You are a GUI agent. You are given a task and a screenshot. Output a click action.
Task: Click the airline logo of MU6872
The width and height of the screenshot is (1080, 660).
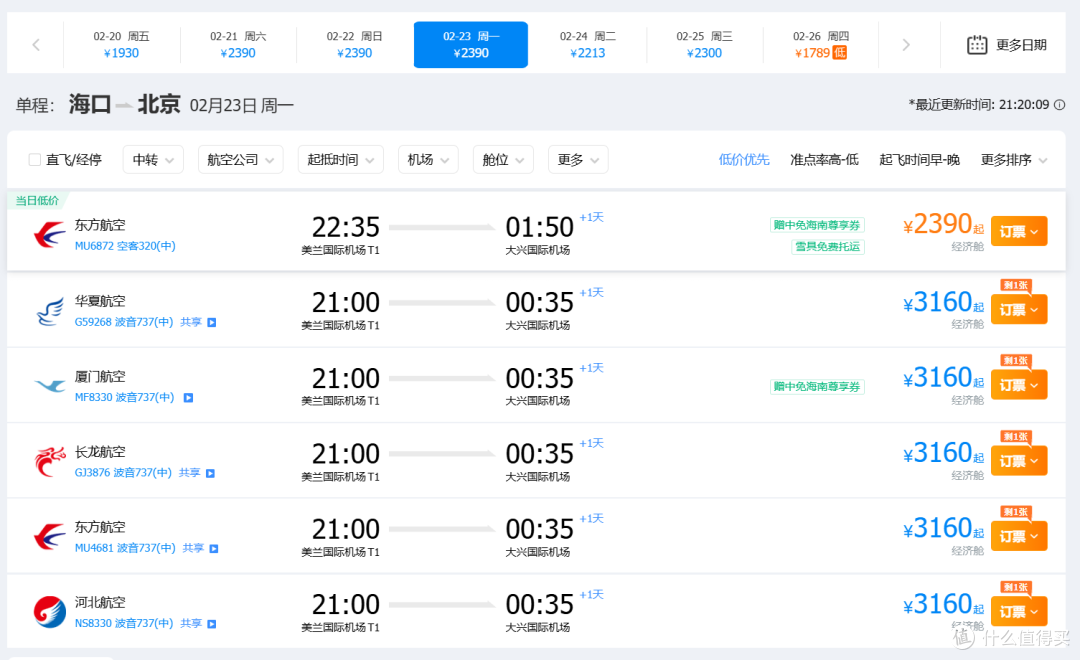point(50,235)
